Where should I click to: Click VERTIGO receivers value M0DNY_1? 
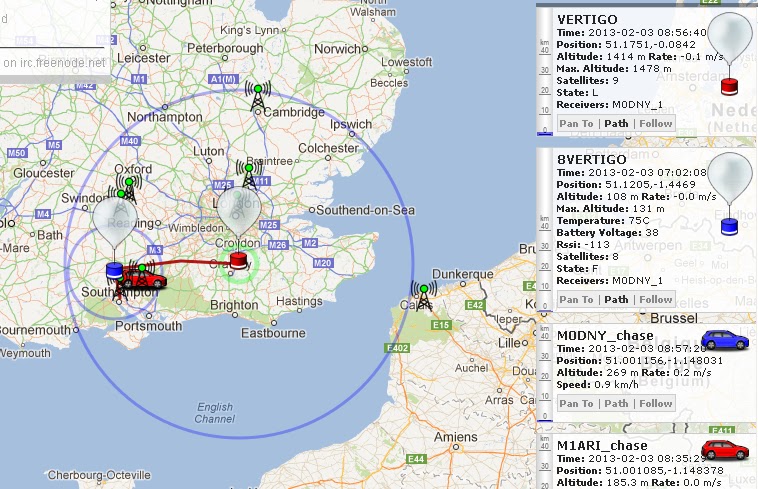(638, 105)
